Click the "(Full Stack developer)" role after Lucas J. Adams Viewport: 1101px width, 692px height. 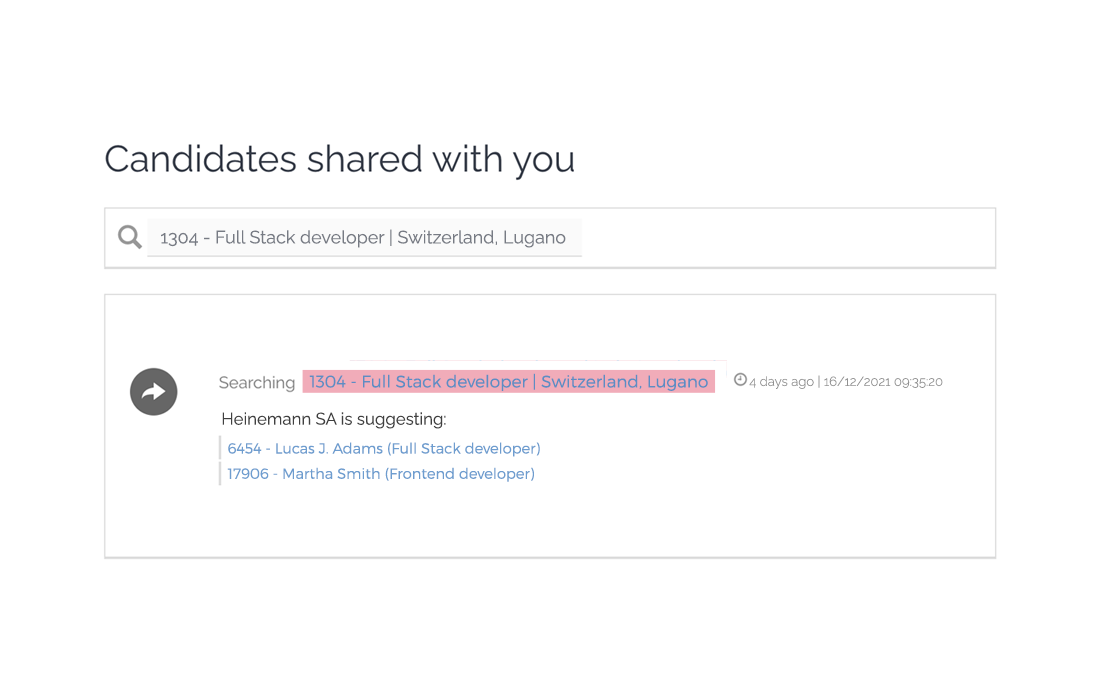click(463, 449)
